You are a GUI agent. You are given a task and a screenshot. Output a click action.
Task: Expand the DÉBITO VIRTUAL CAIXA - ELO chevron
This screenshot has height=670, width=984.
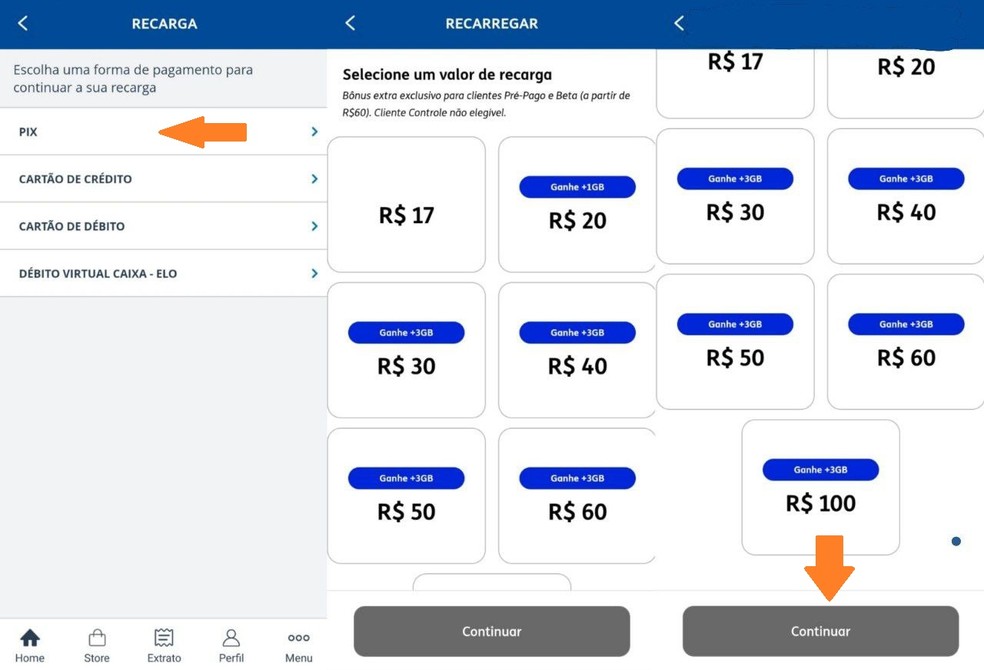[x=313, y=272]
